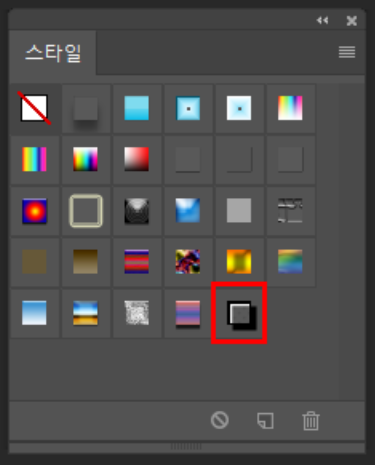Apply the multicolor abstract pattern style

point(188,262)
